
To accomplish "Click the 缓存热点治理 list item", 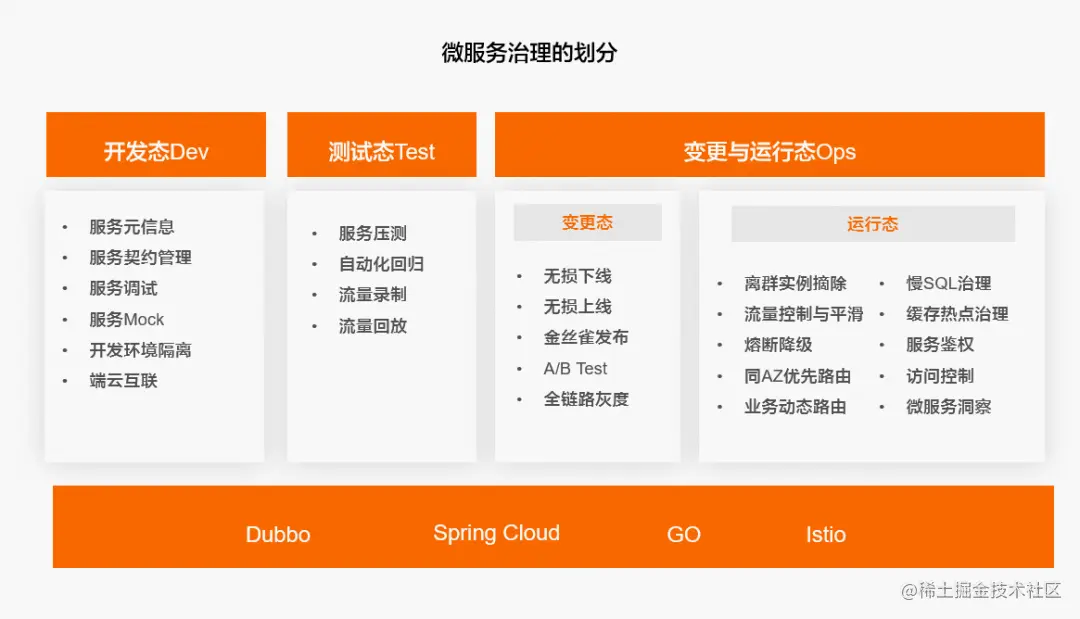I will (x=957, y=314).
